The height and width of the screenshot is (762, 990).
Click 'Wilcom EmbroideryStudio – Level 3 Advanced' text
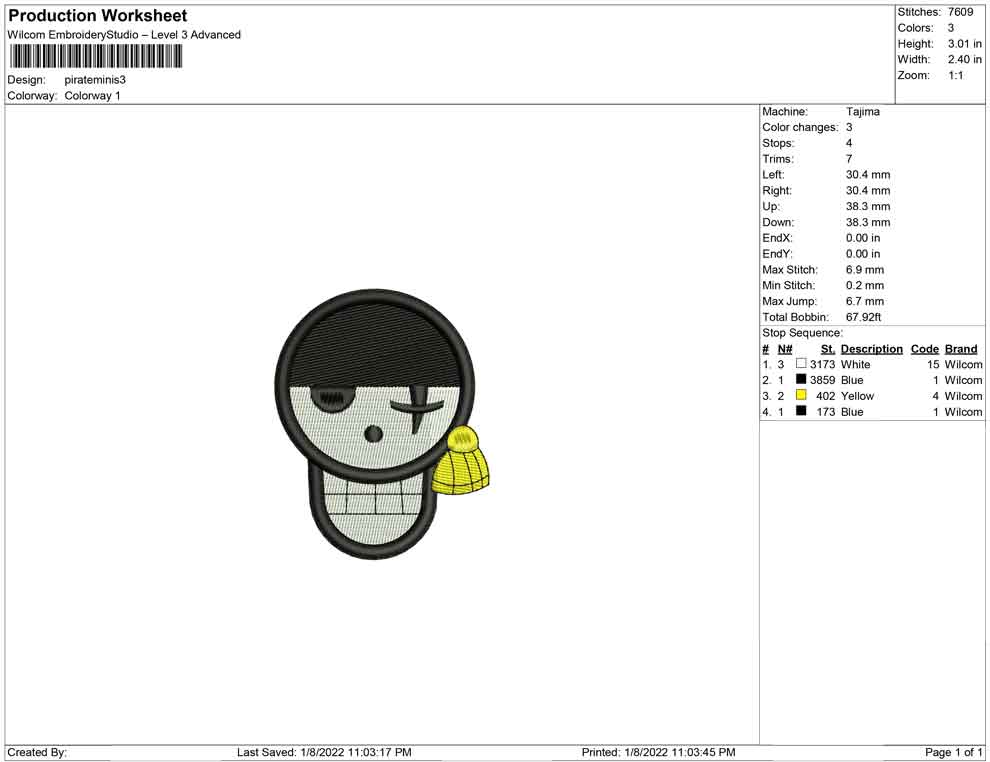(x=124, y=35)
